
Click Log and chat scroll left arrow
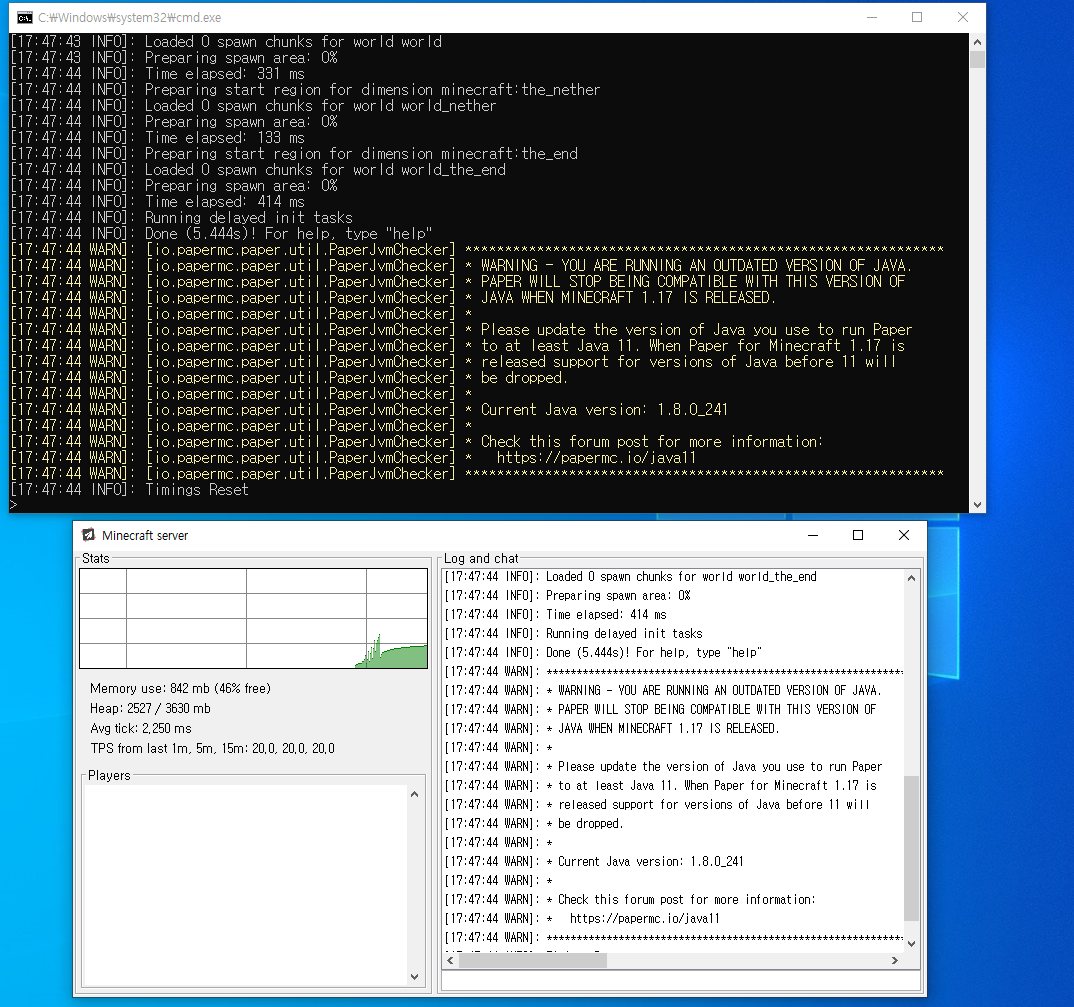click(x=451, y=960)
